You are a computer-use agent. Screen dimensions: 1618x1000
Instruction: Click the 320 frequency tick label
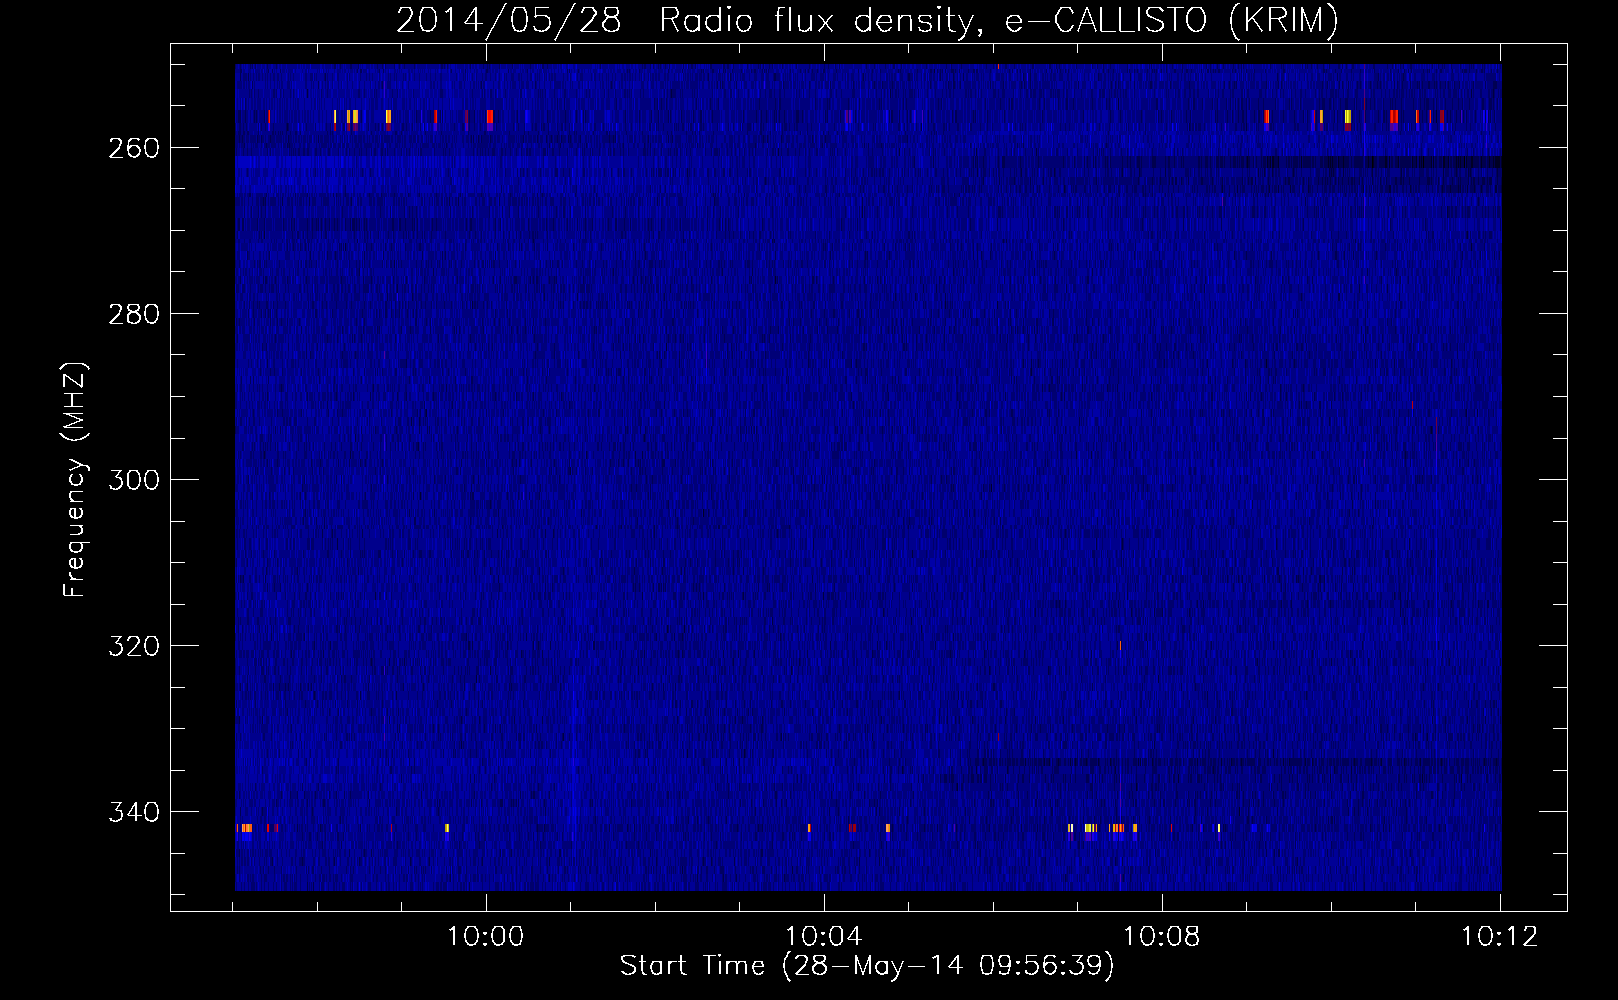coord(134,646)
